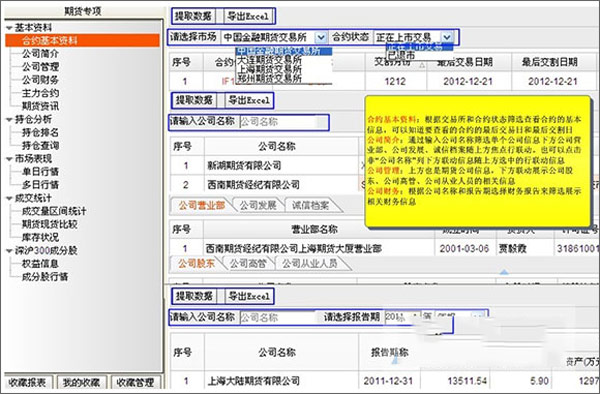Select row 上海大陆期货有限公司
The image size is (600, 394).
pyautogui.click(x=253, y=381)
